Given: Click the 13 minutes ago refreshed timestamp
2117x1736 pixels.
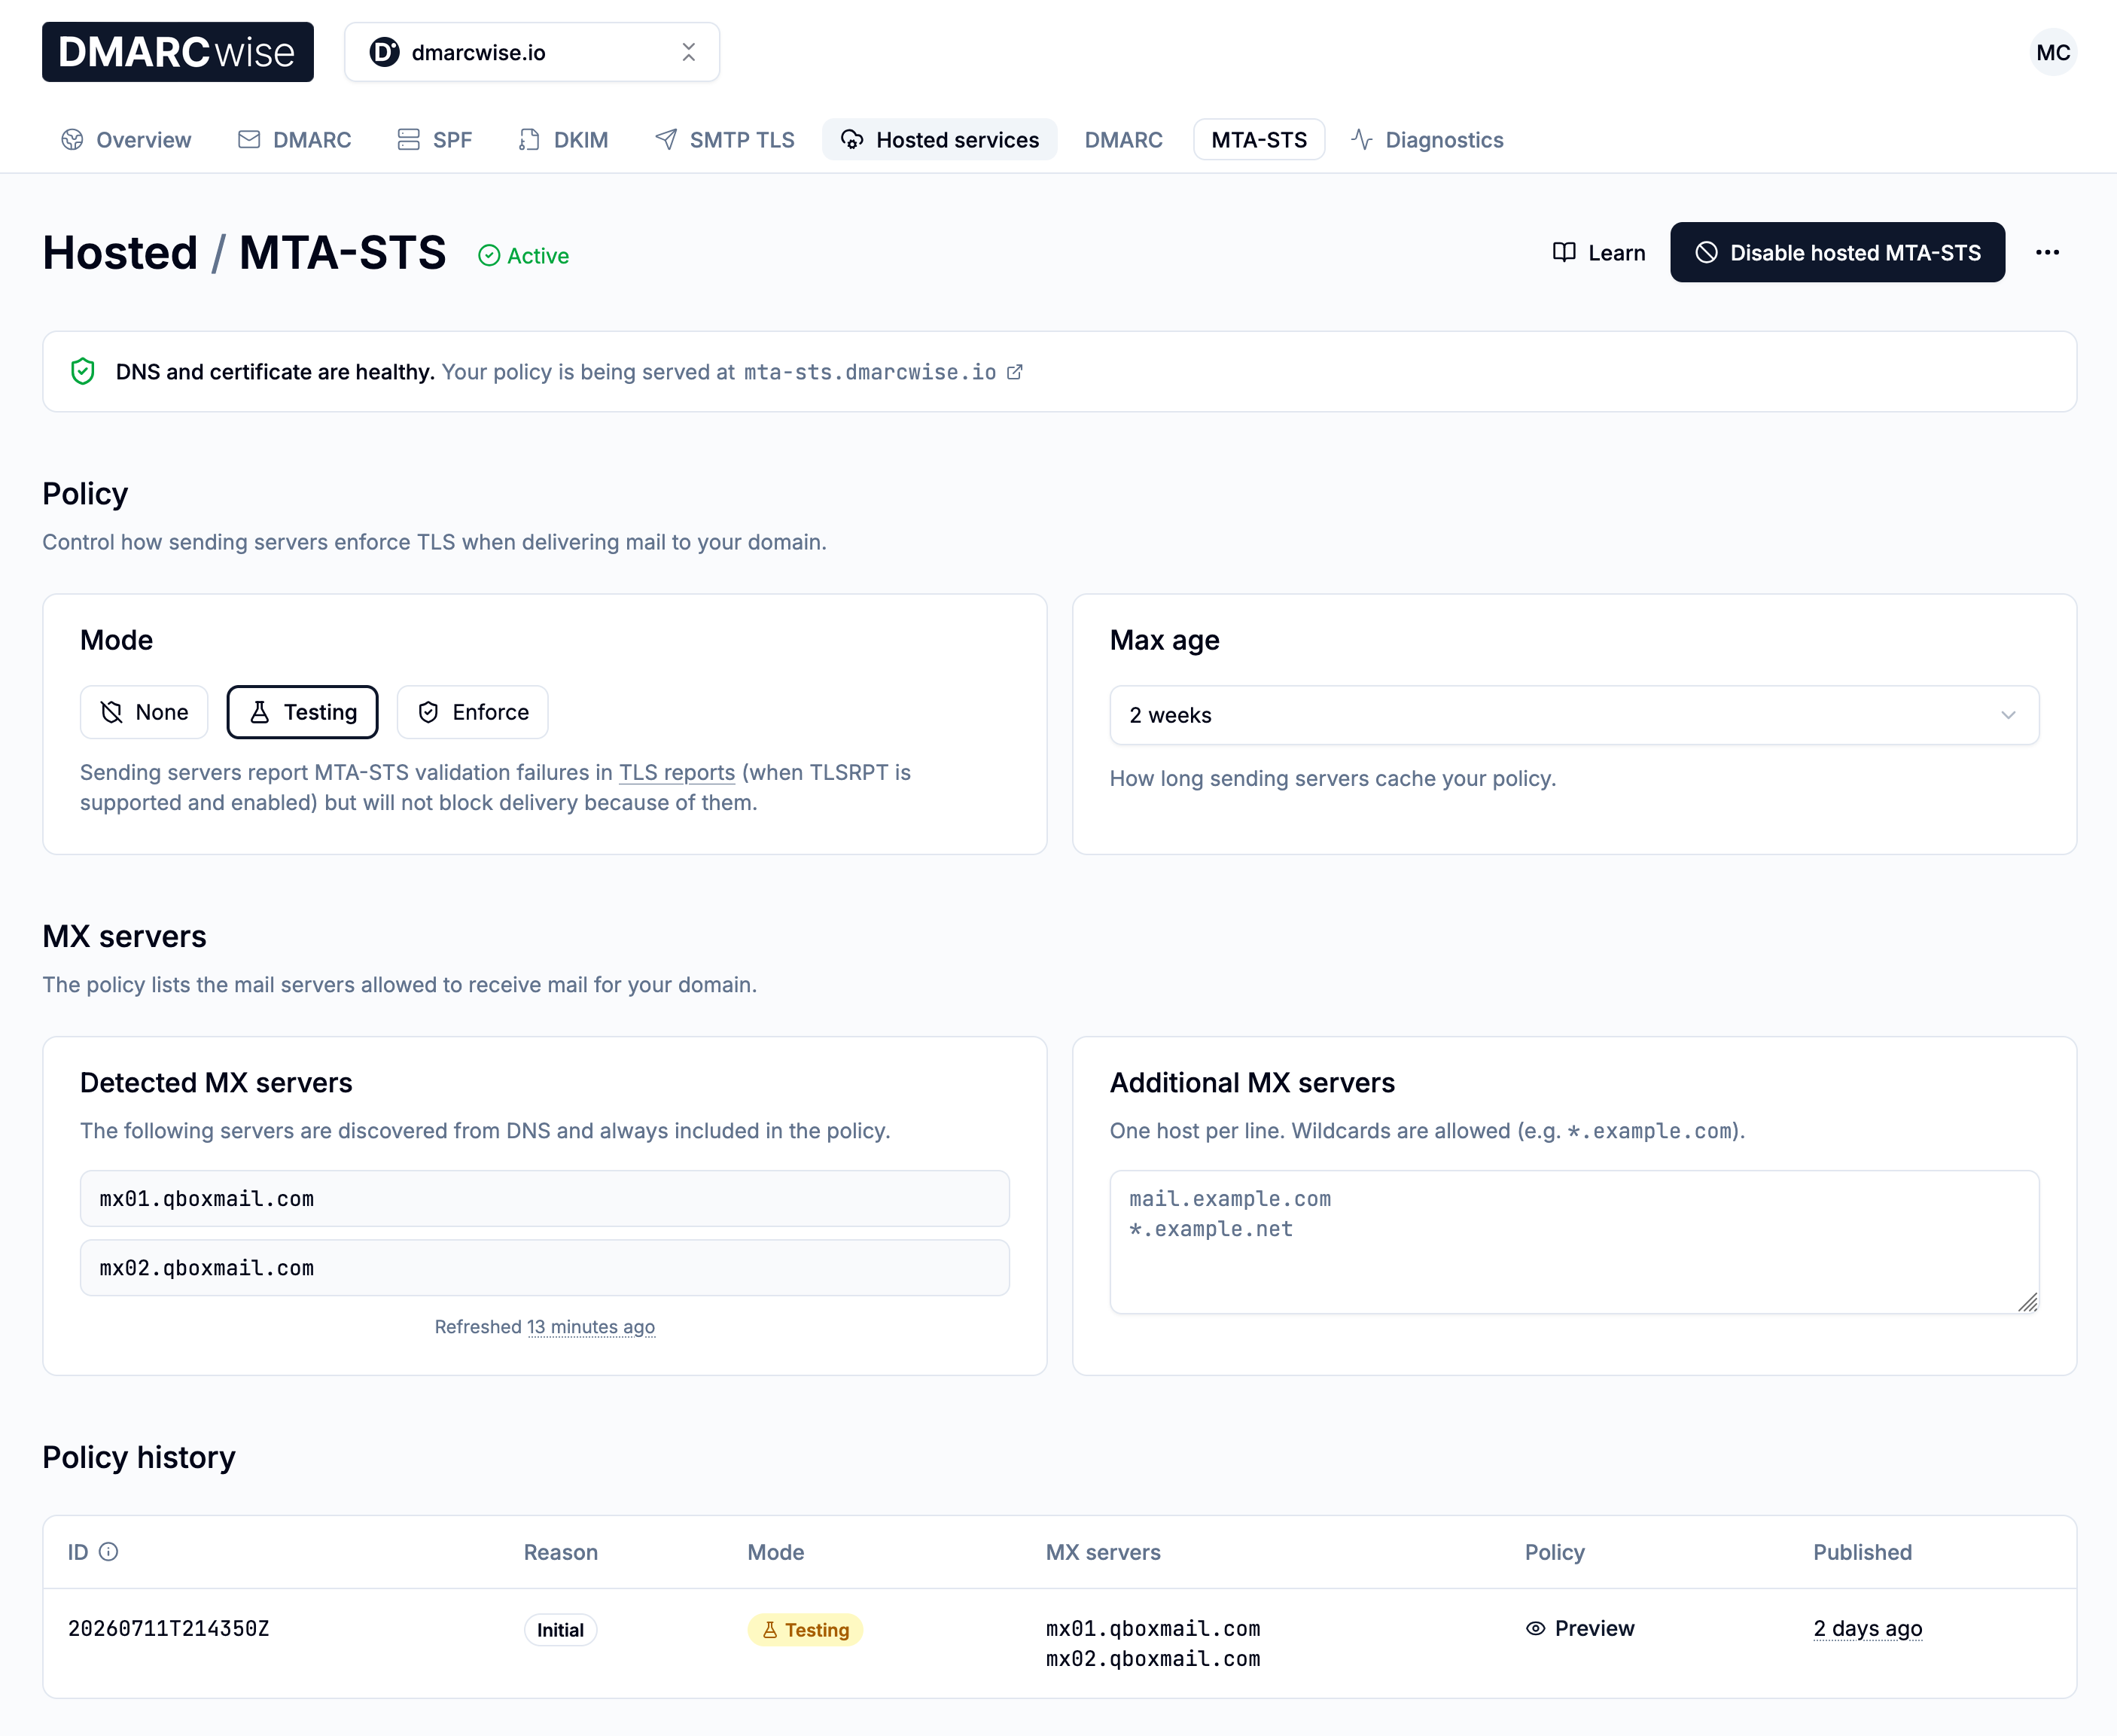Looking at the screenshot, I should tap(591, 1327).
